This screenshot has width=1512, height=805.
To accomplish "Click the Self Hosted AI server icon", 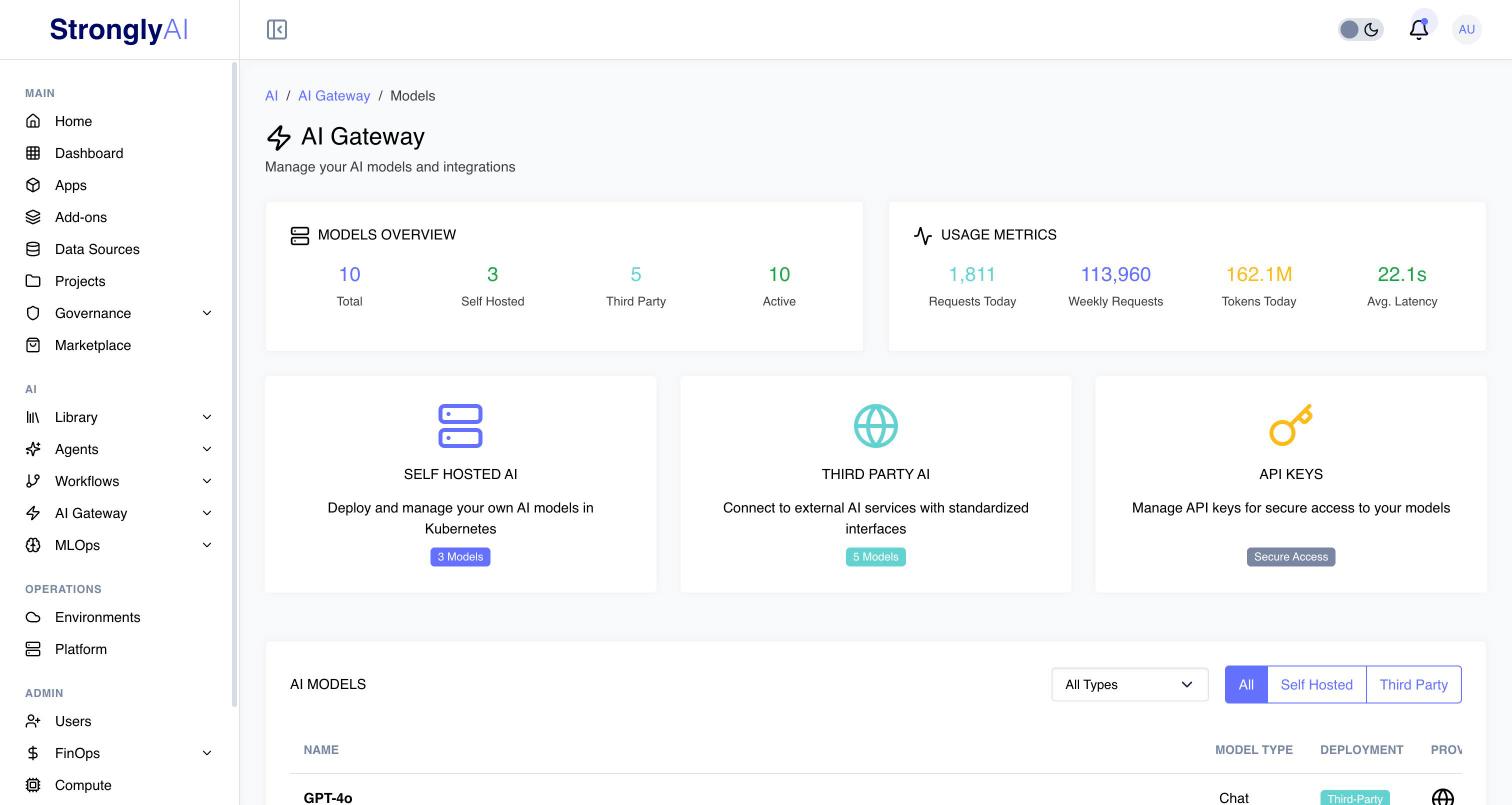I will (460, 426).
